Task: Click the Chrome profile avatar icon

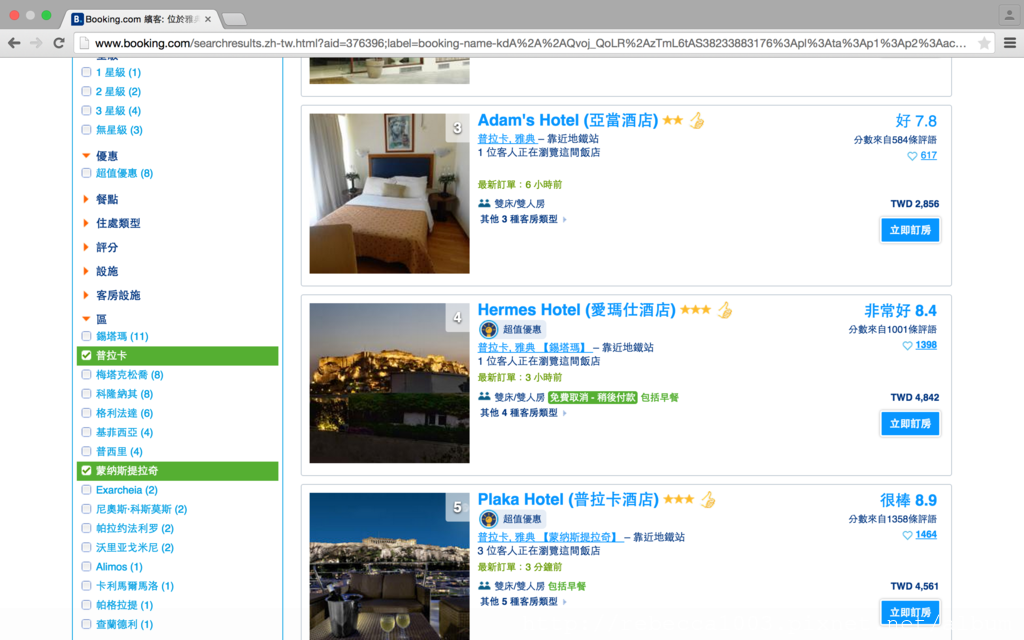Action: click(x=1009, y=16)
